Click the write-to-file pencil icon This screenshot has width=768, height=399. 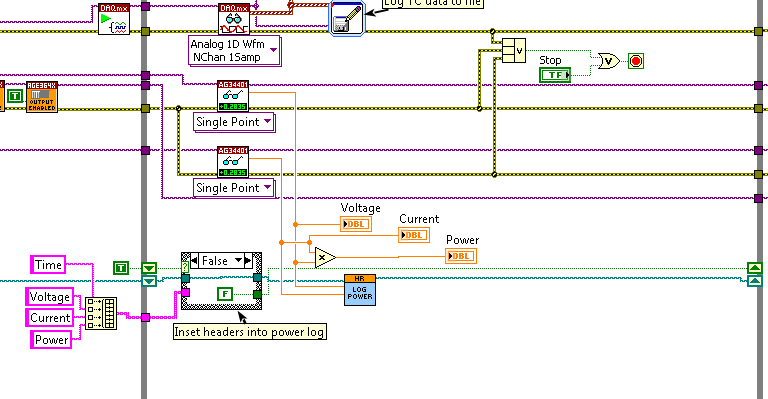[347, 19]
